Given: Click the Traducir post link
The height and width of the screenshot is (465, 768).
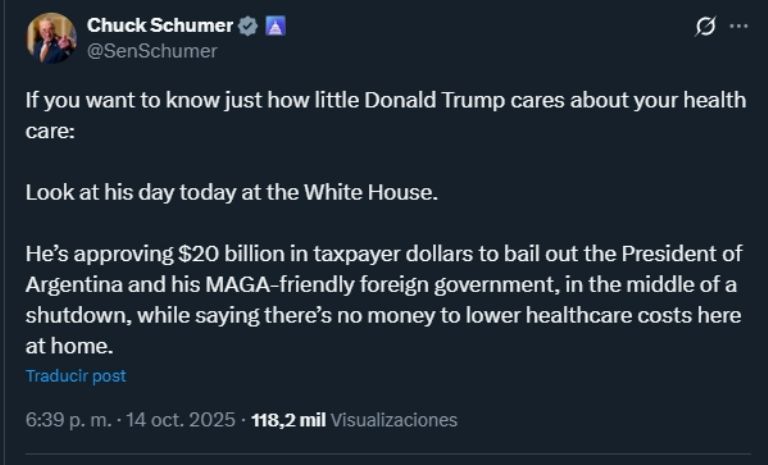Looking at the screenshot, I should point(76,376).
